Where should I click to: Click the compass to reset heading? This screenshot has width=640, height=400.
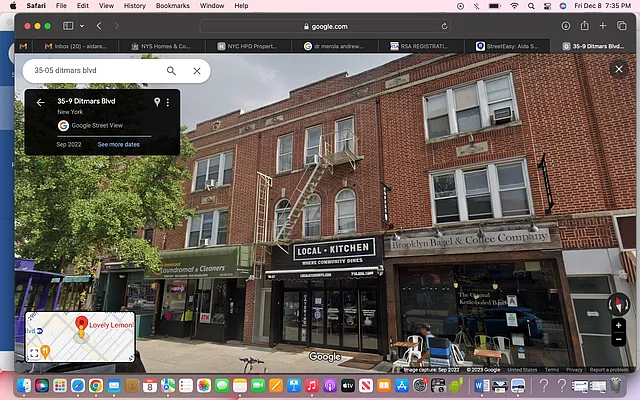coord(618,302)
